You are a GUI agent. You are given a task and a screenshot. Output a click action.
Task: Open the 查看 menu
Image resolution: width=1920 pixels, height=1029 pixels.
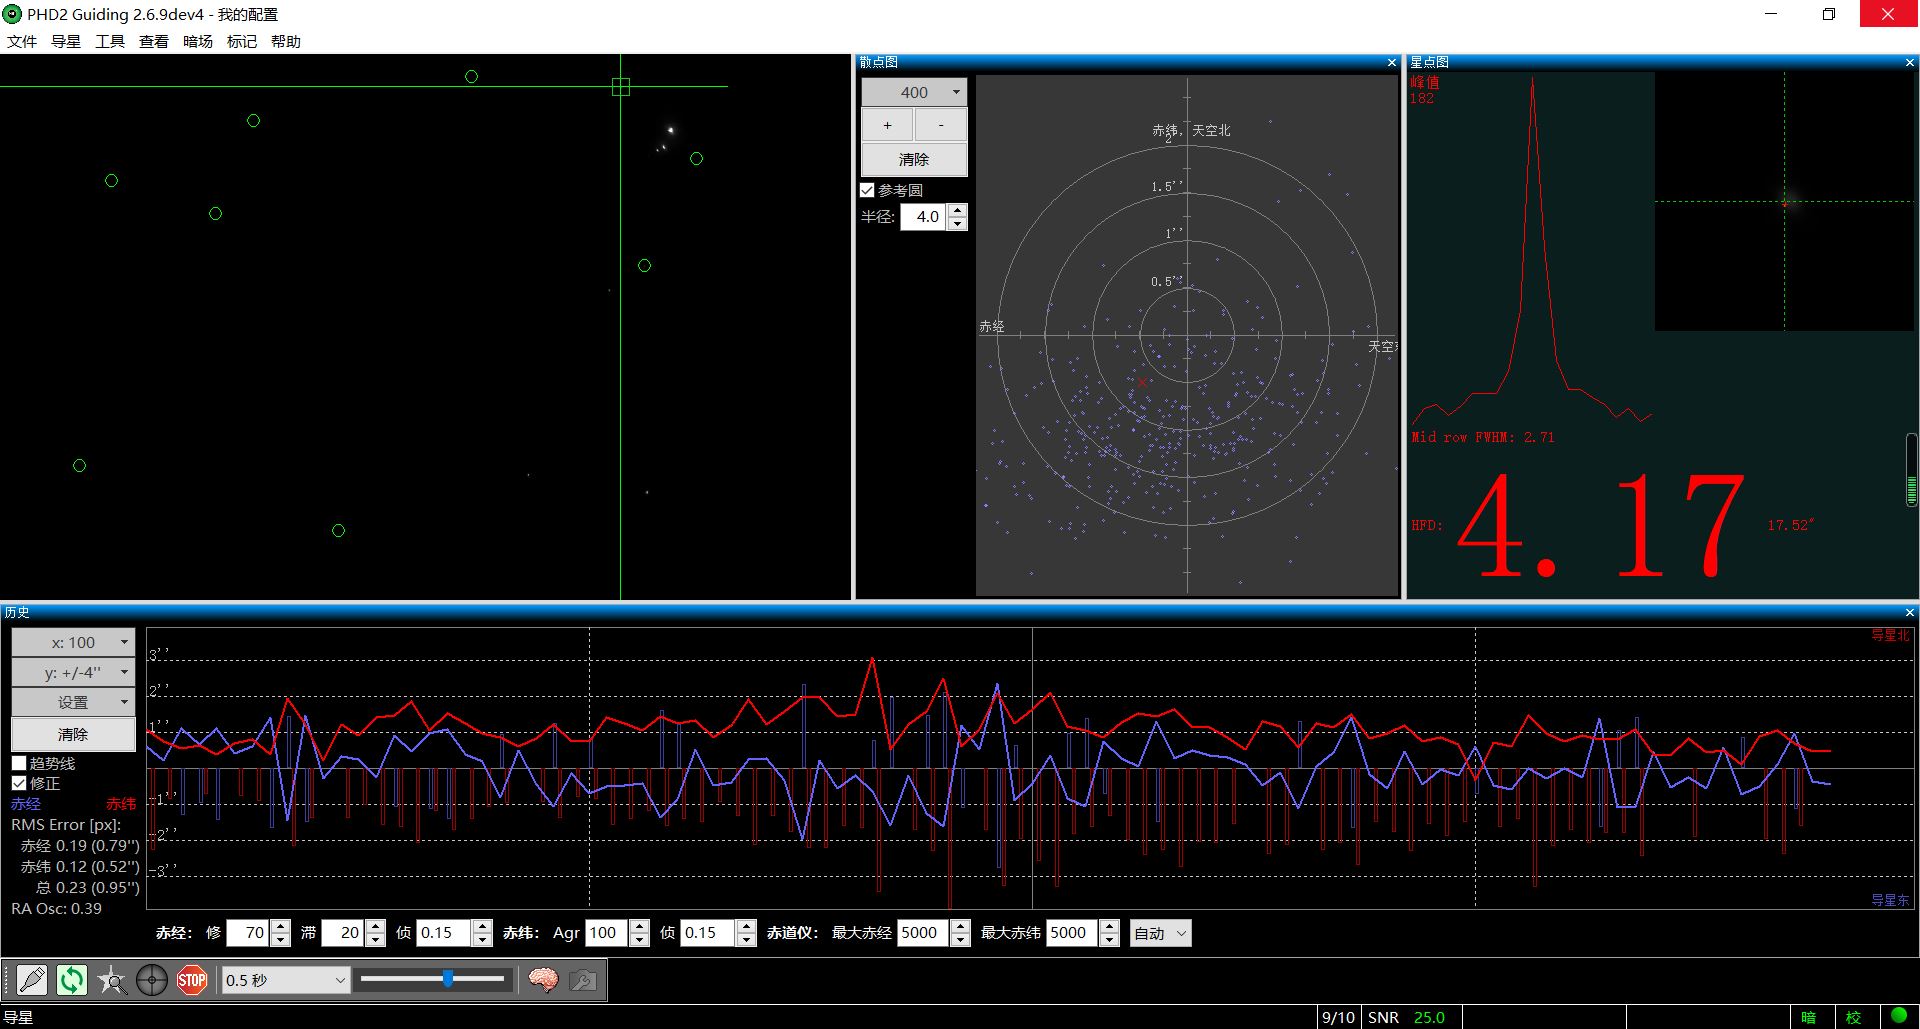click(154, 41)
